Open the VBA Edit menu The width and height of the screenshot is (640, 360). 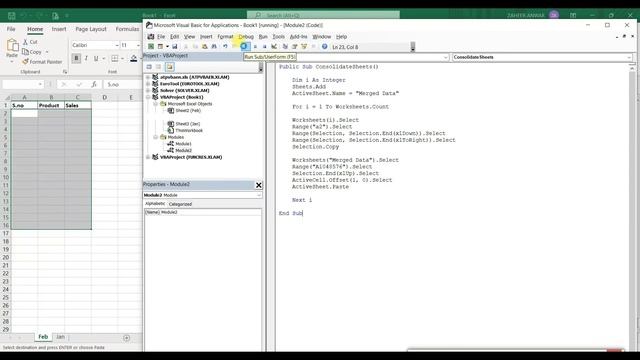tap(175, 37)
